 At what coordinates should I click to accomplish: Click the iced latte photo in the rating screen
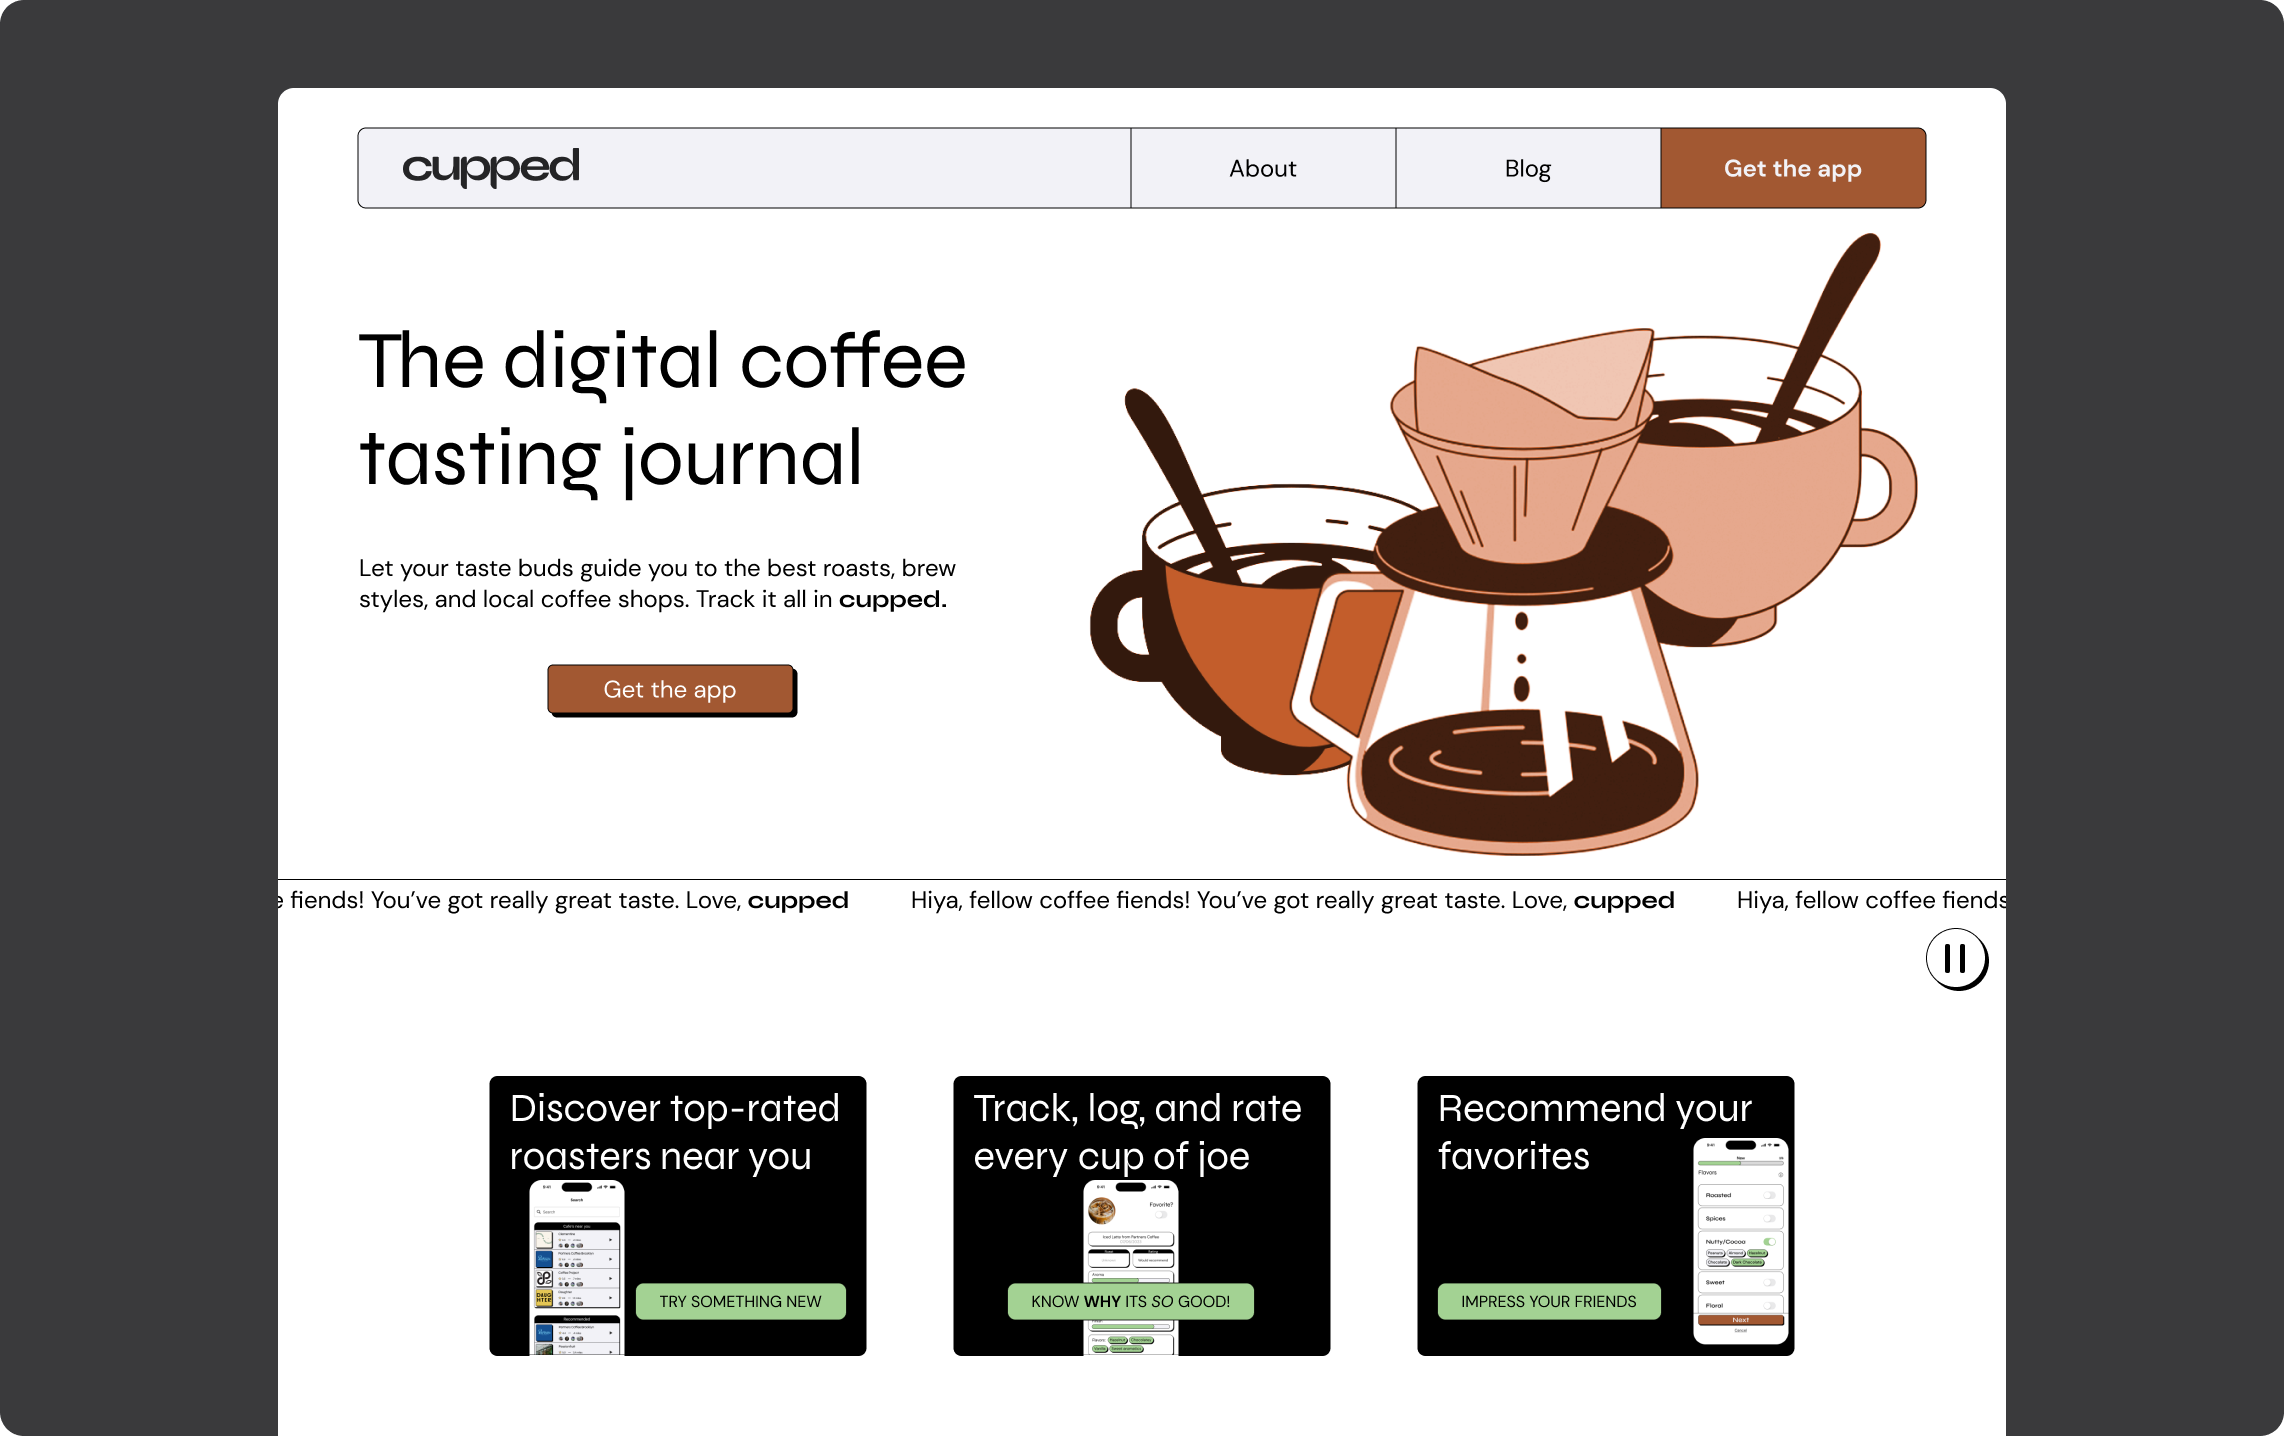pyautogui.click(x=1102, y=1211)
